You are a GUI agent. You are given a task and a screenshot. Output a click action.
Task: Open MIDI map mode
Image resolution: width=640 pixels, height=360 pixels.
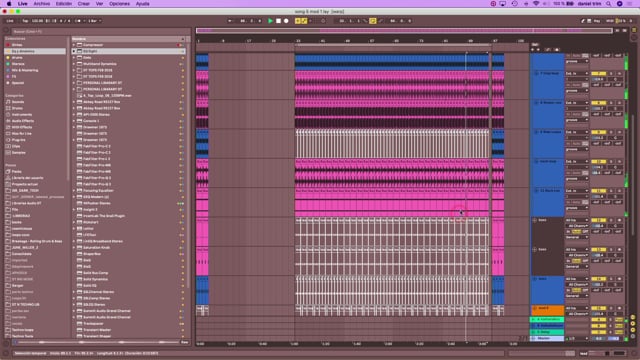pyautogui.click(x=610, y=21)
